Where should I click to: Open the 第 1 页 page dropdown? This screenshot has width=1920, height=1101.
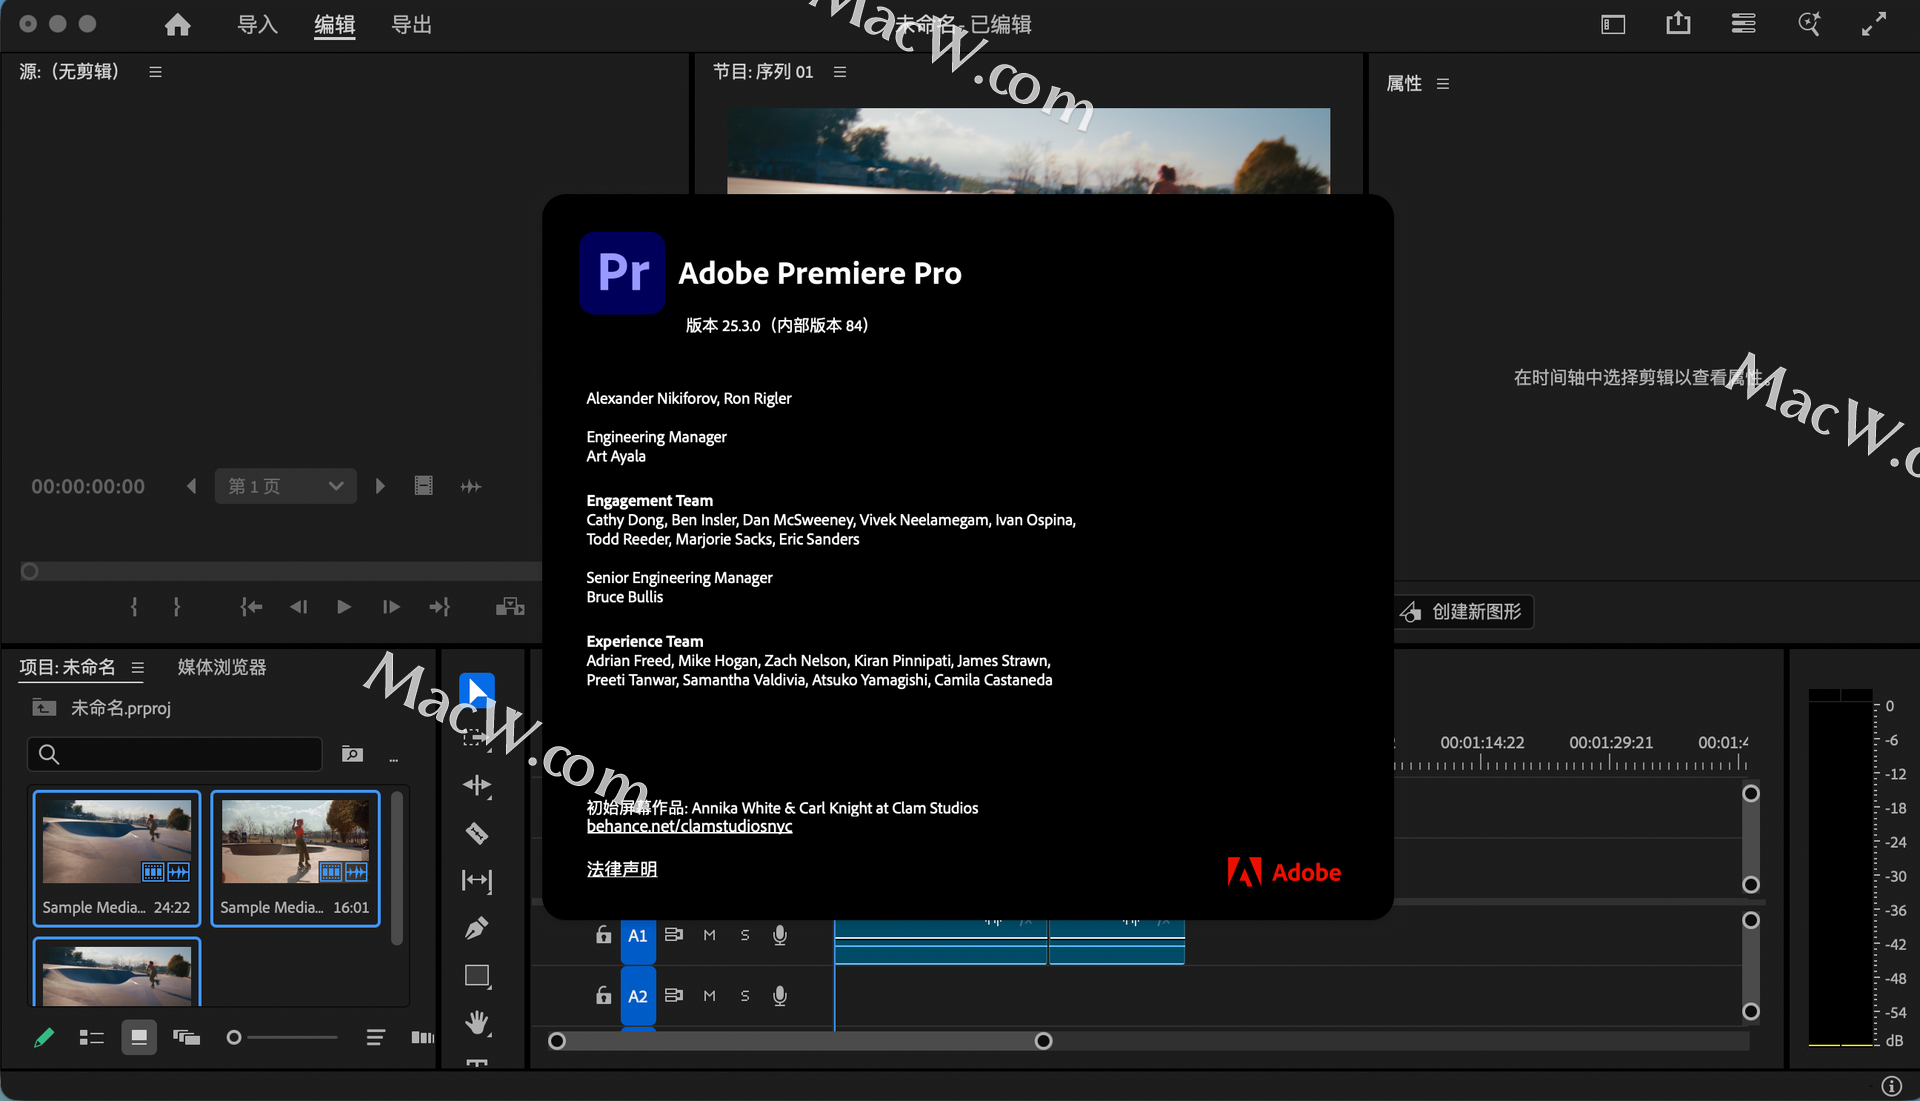click(x=286, y=486)
